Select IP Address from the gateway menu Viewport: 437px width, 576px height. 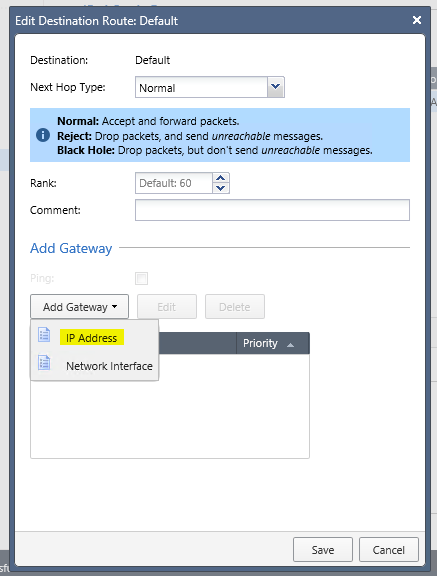[x=91, y=338]
